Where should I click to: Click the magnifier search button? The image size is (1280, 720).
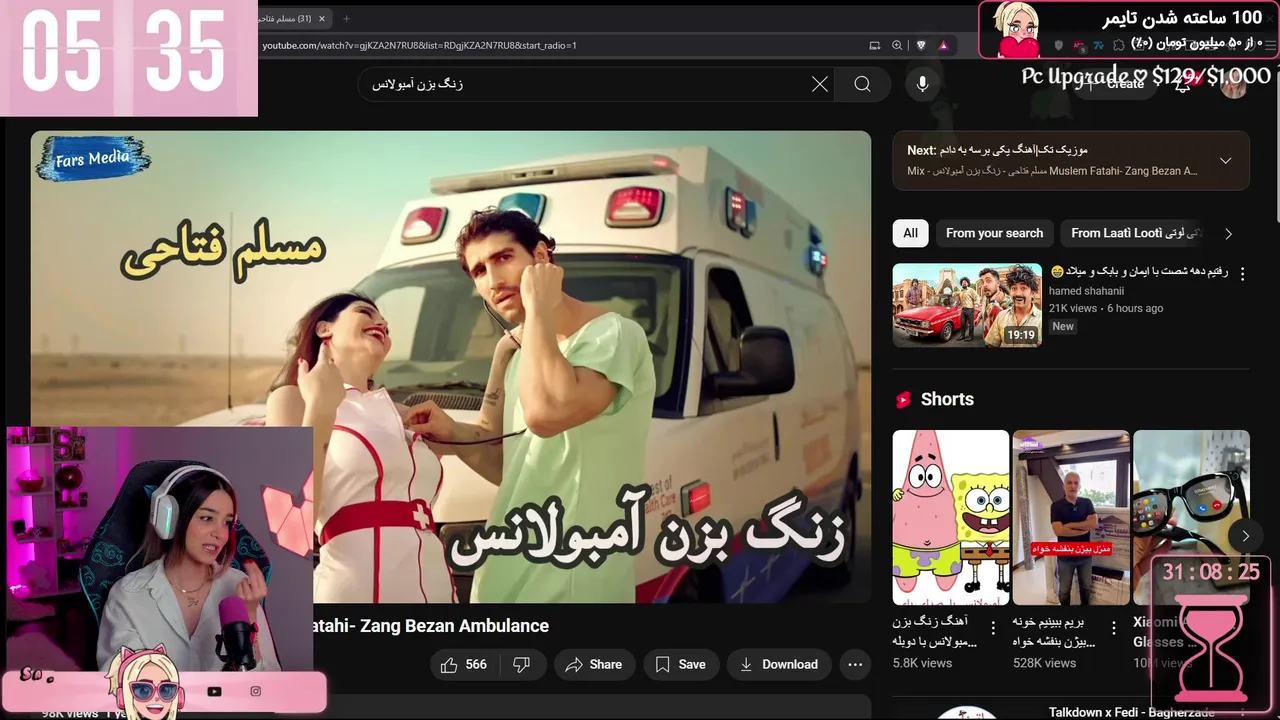[862, 84]
